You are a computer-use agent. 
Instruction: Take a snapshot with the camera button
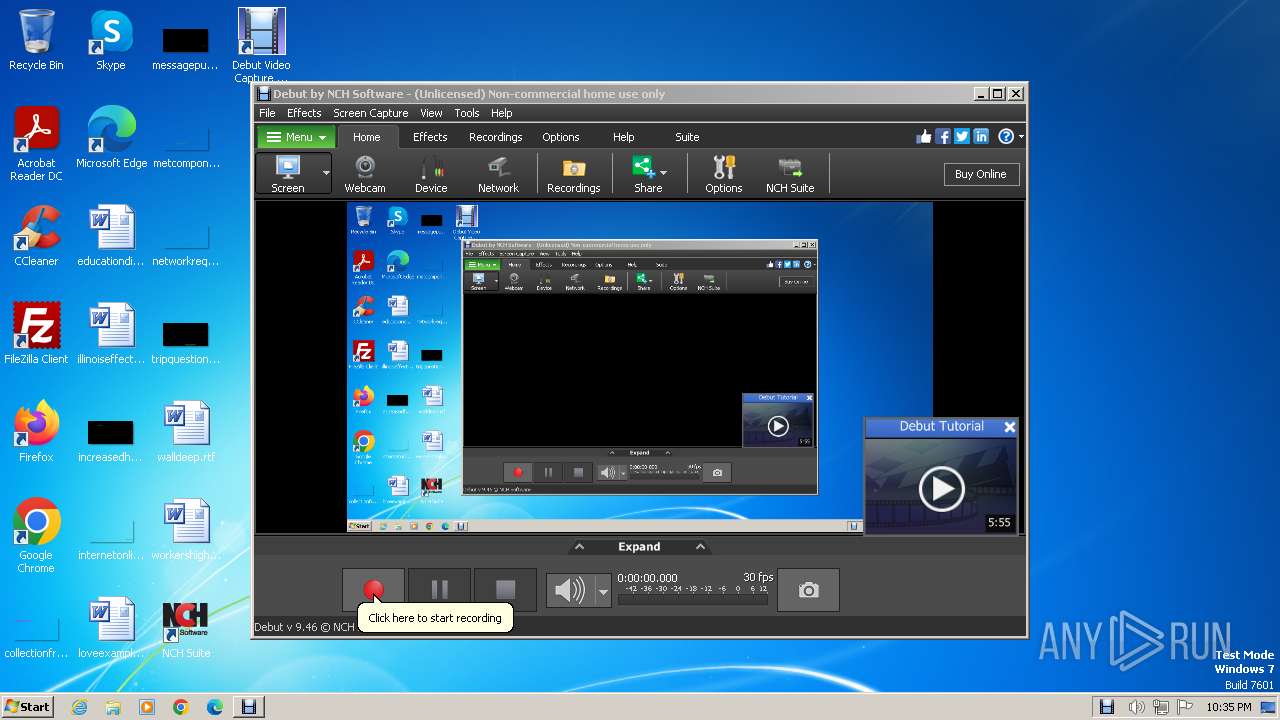click(x=808, y=590)
